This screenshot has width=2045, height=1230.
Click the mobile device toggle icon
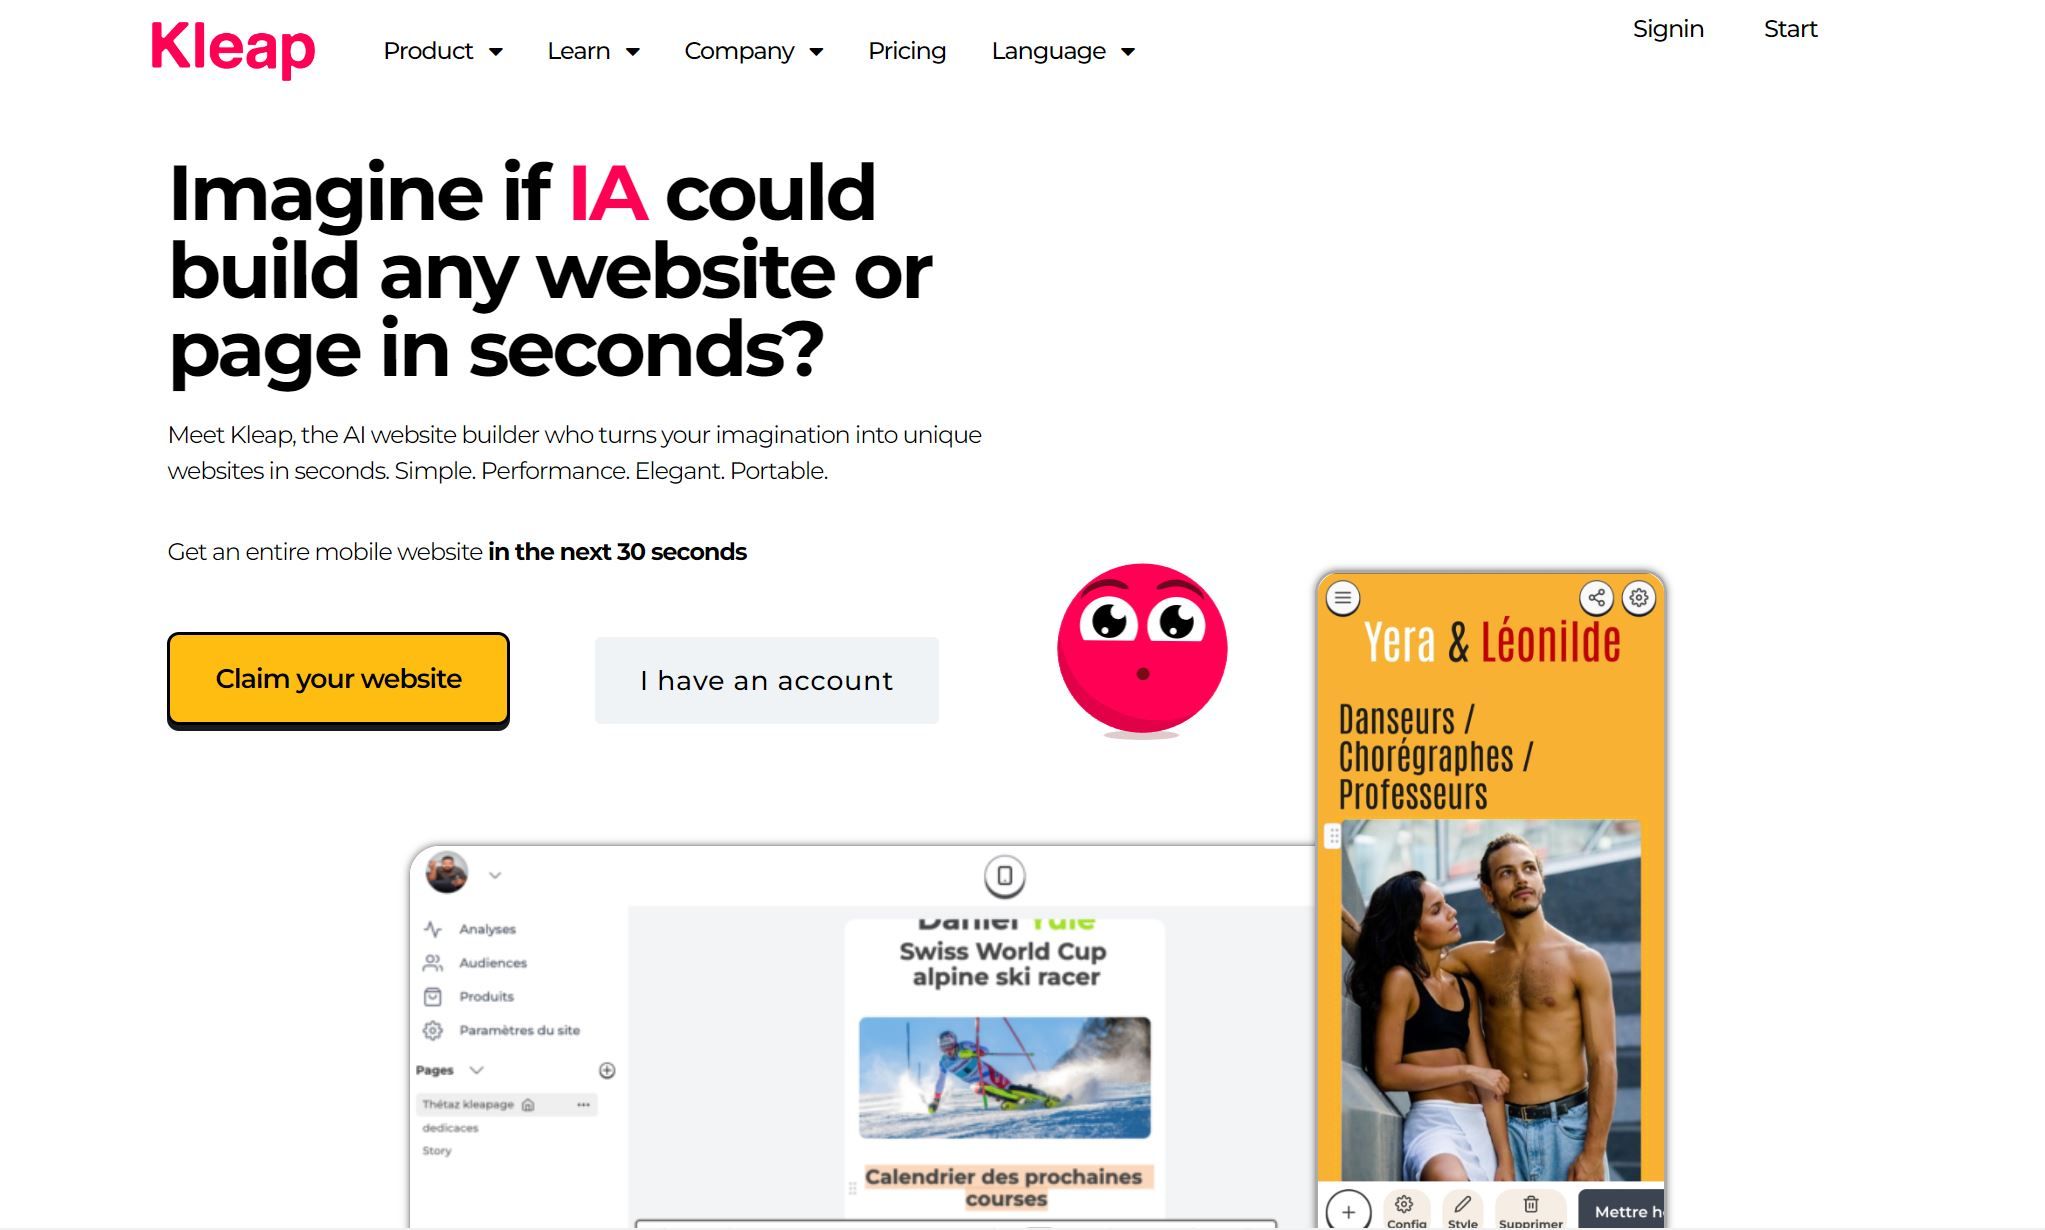pos(1005,875)
